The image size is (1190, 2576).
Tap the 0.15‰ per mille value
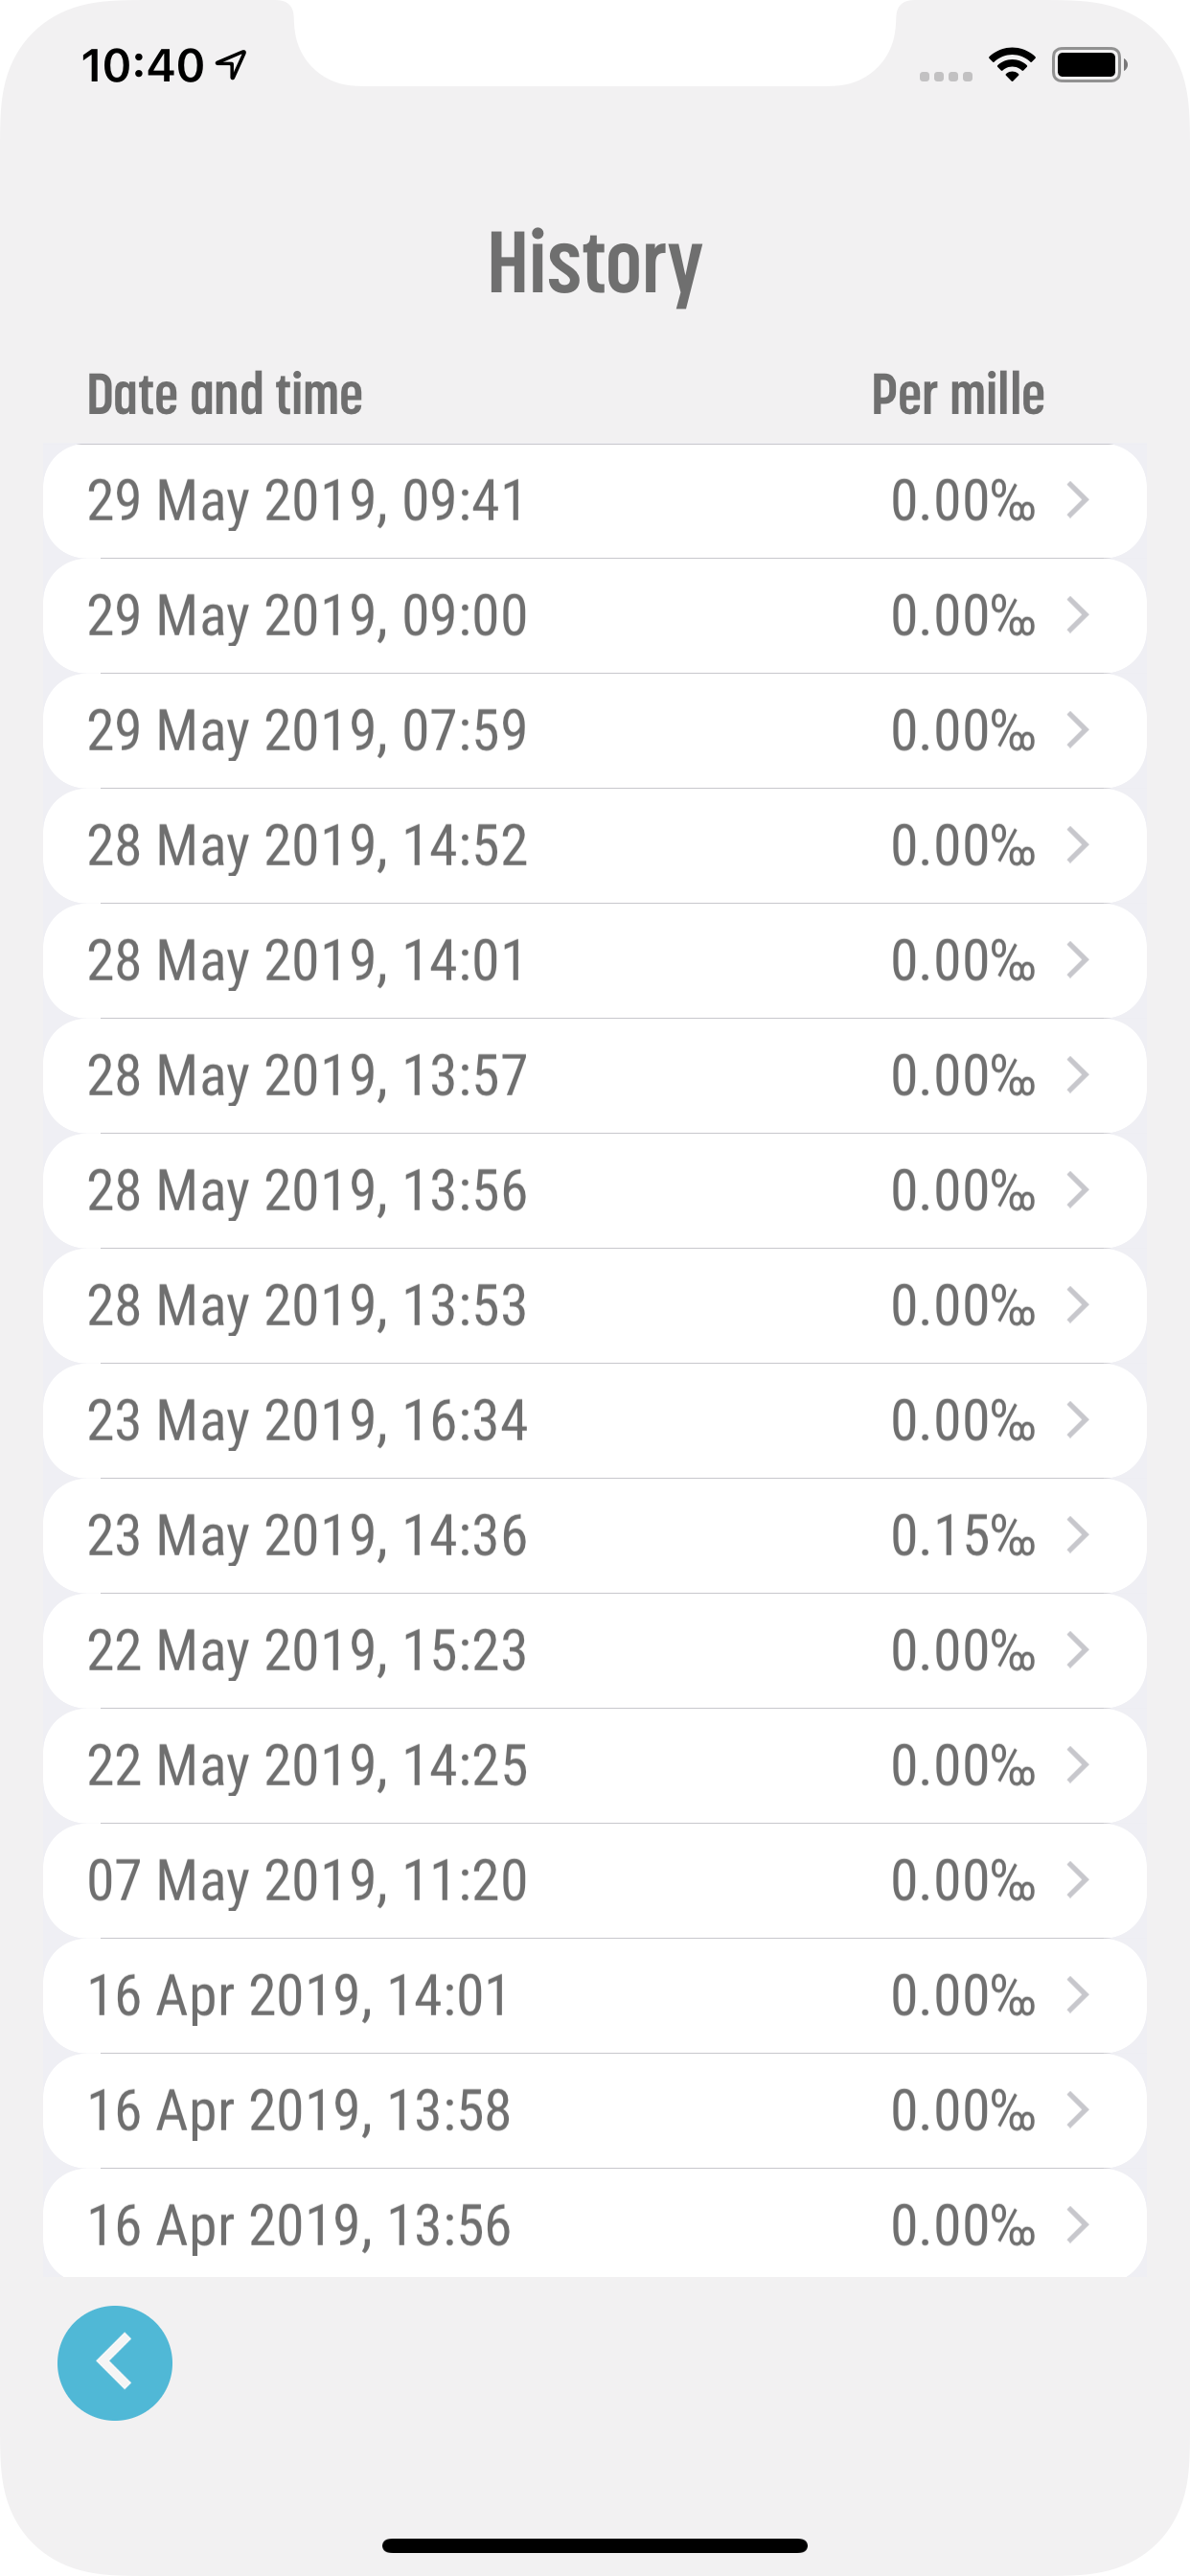(x=963, y=1535)
